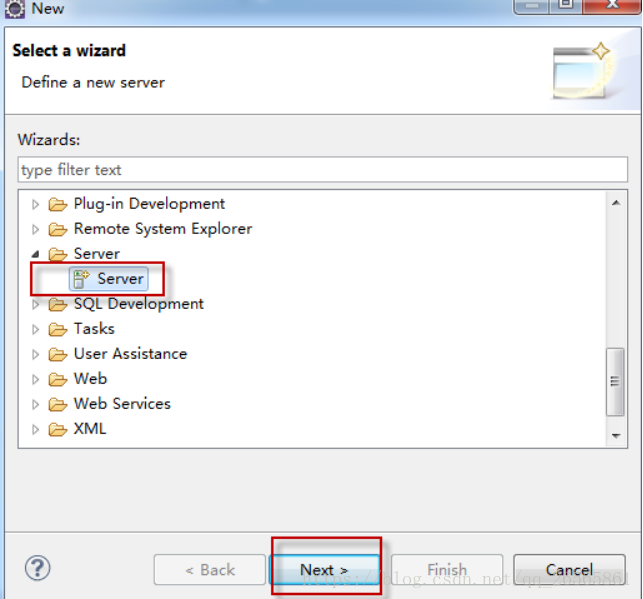This screenshot has height=599, width=643.
Task: Open the help question mark icon
Action: click(x=37, y=568)
